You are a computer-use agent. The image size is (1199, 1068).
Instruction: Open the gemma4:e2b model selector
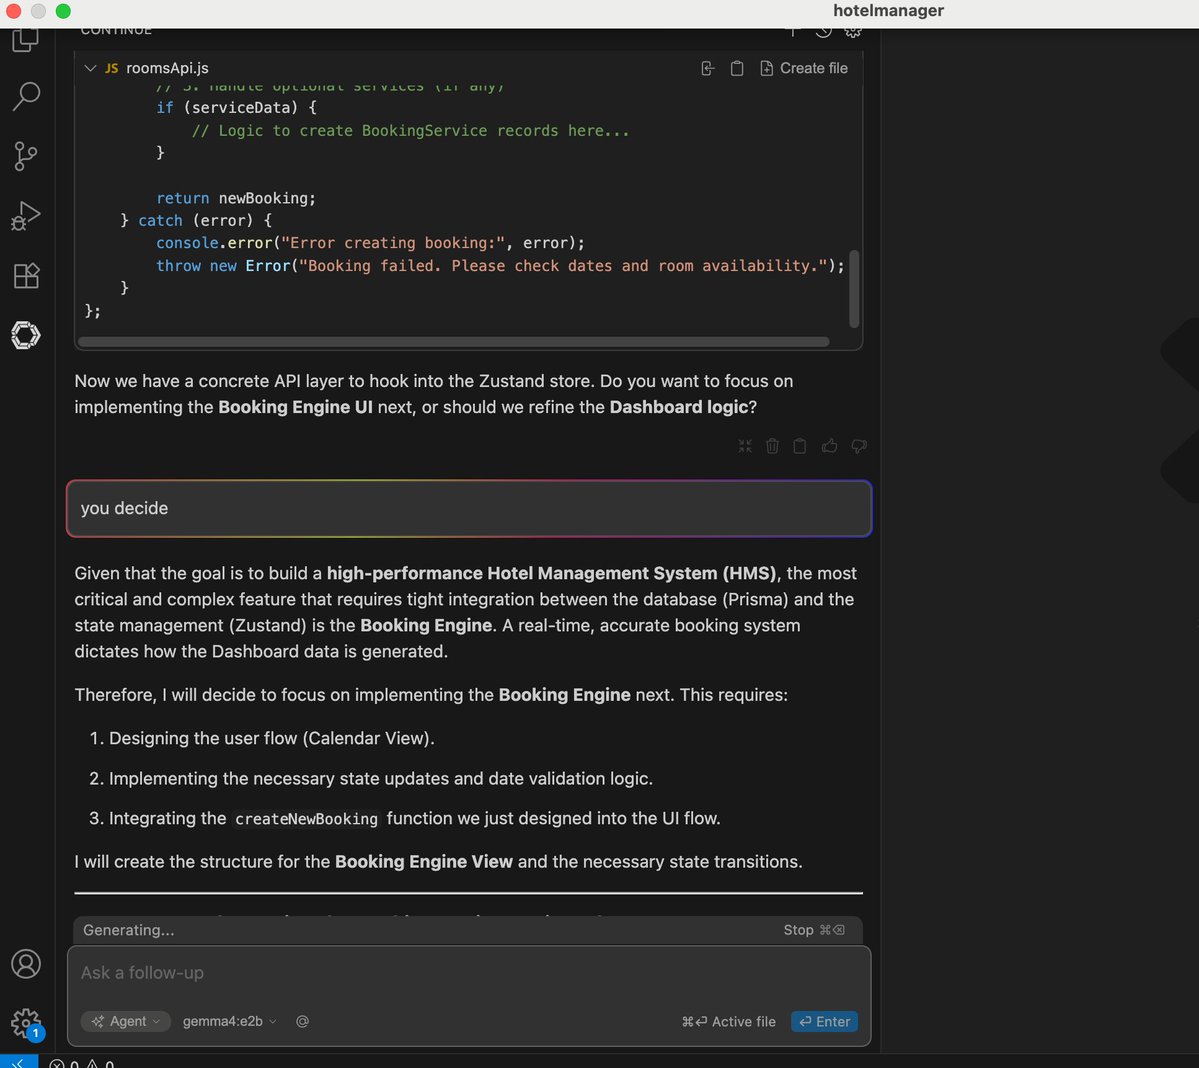229,1021
